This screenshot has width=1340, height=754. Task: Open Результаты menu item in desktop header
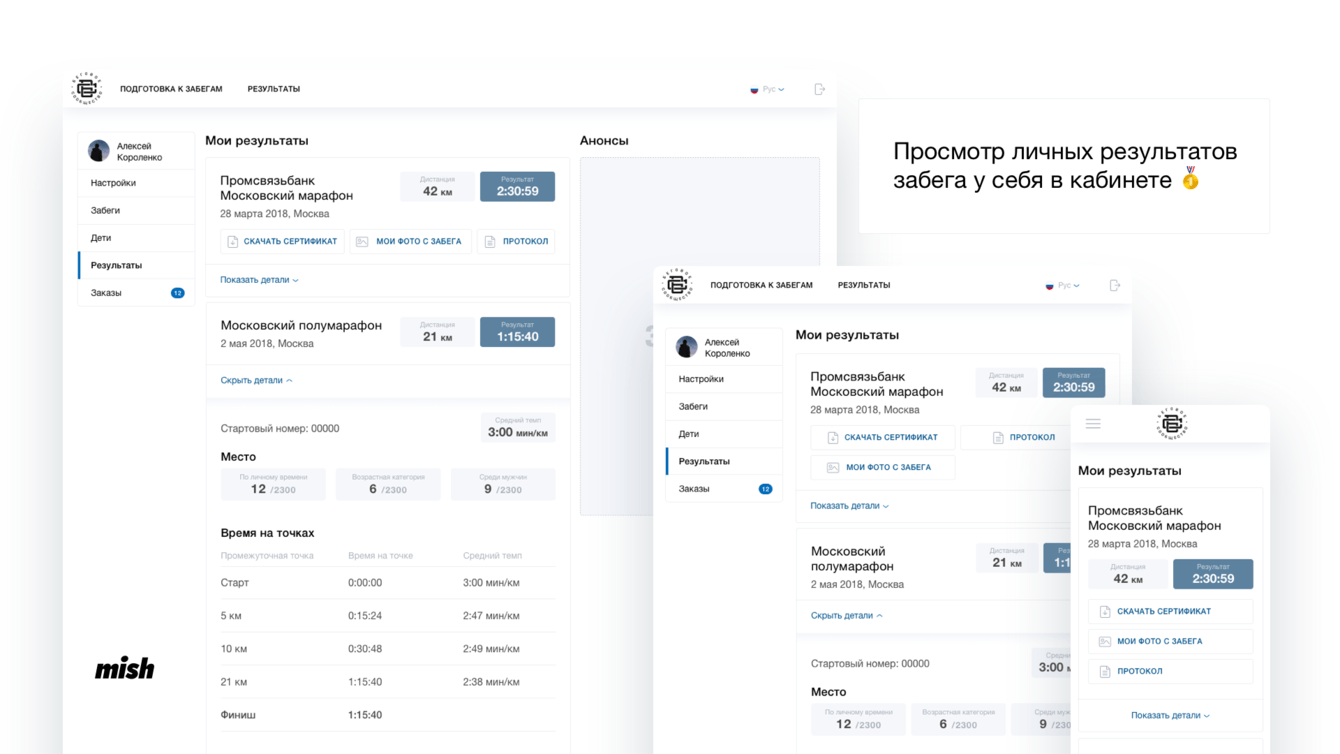pos(274,89)
